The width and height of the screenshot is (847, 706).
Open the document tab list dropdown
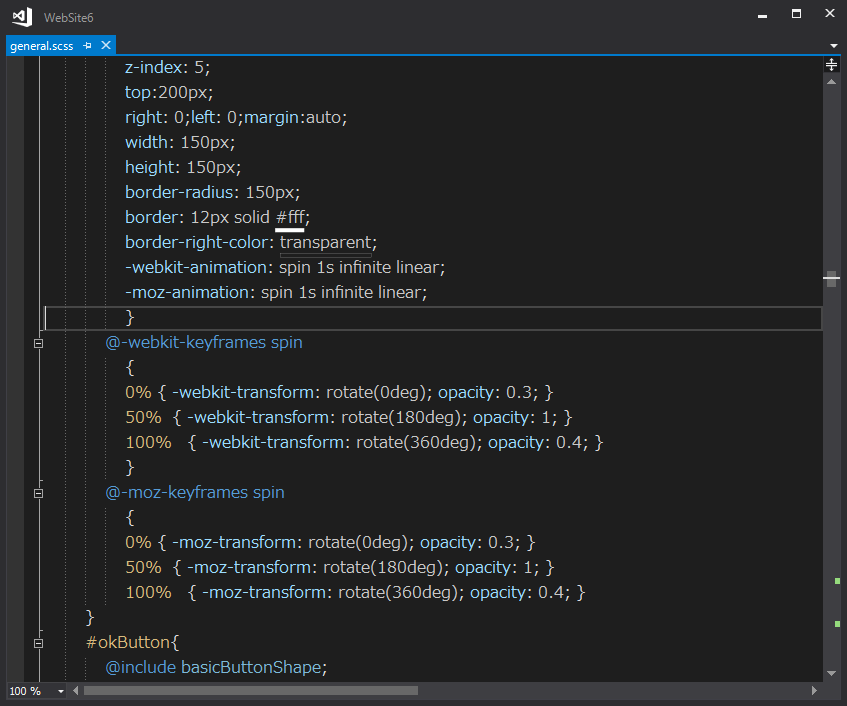(834, 46)
